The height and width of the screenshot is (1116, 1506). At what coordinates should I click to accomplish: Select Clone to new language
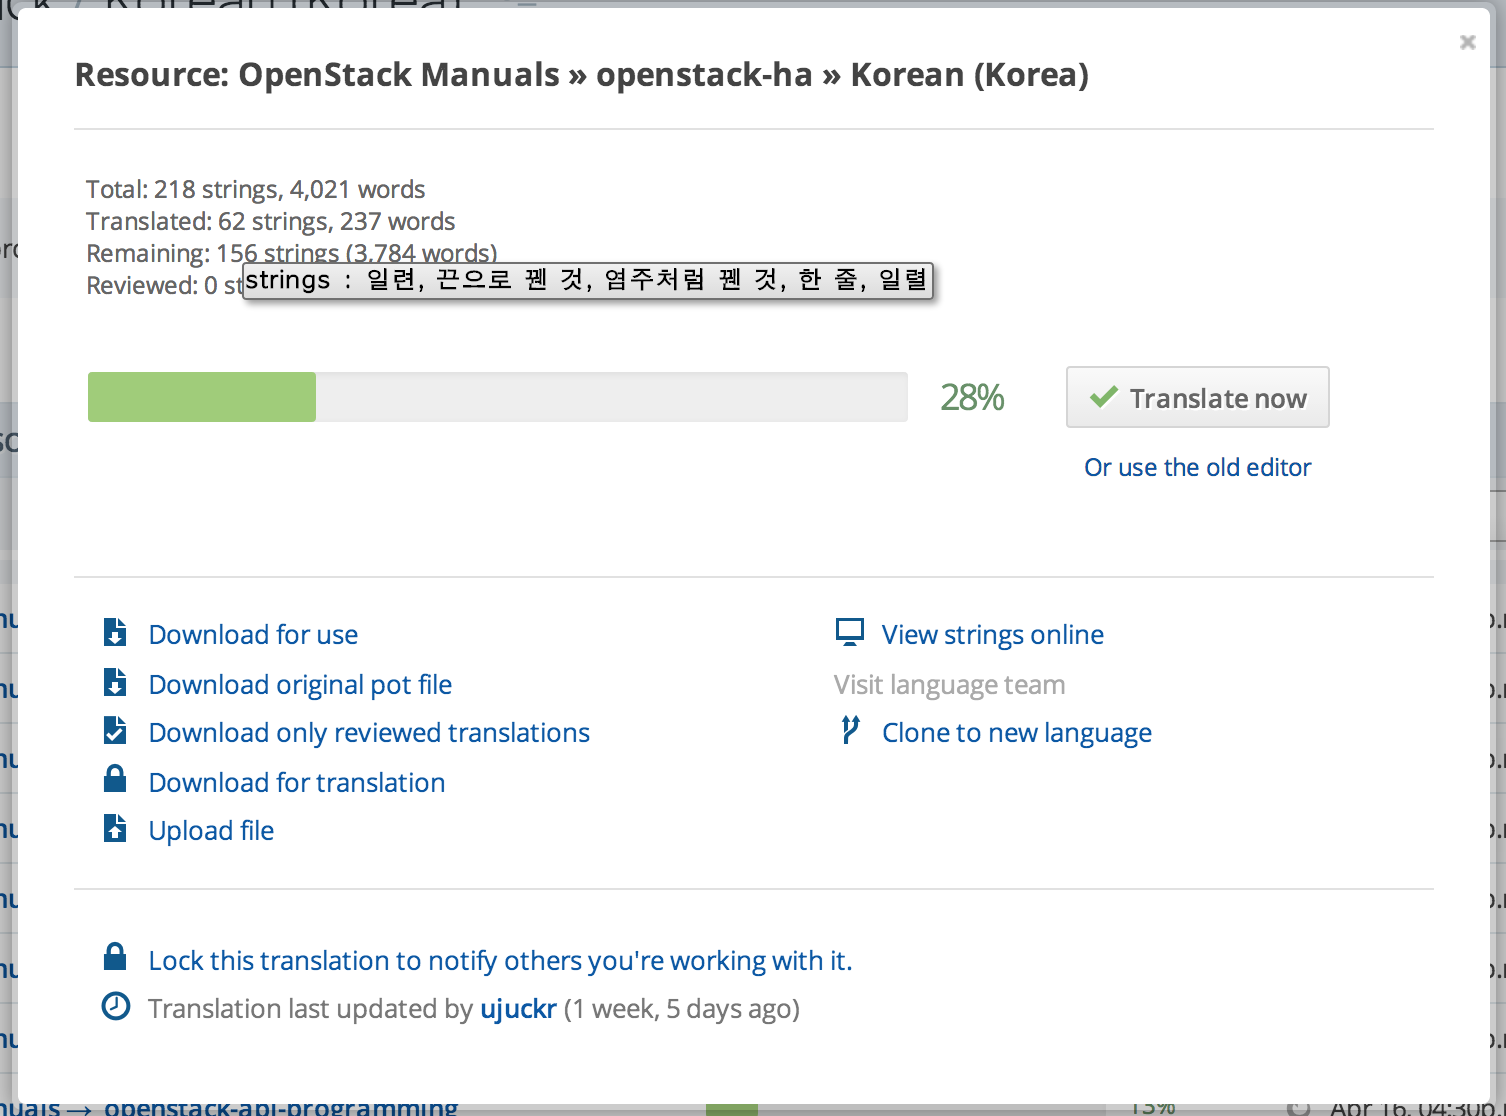(x=1016, y=733)
